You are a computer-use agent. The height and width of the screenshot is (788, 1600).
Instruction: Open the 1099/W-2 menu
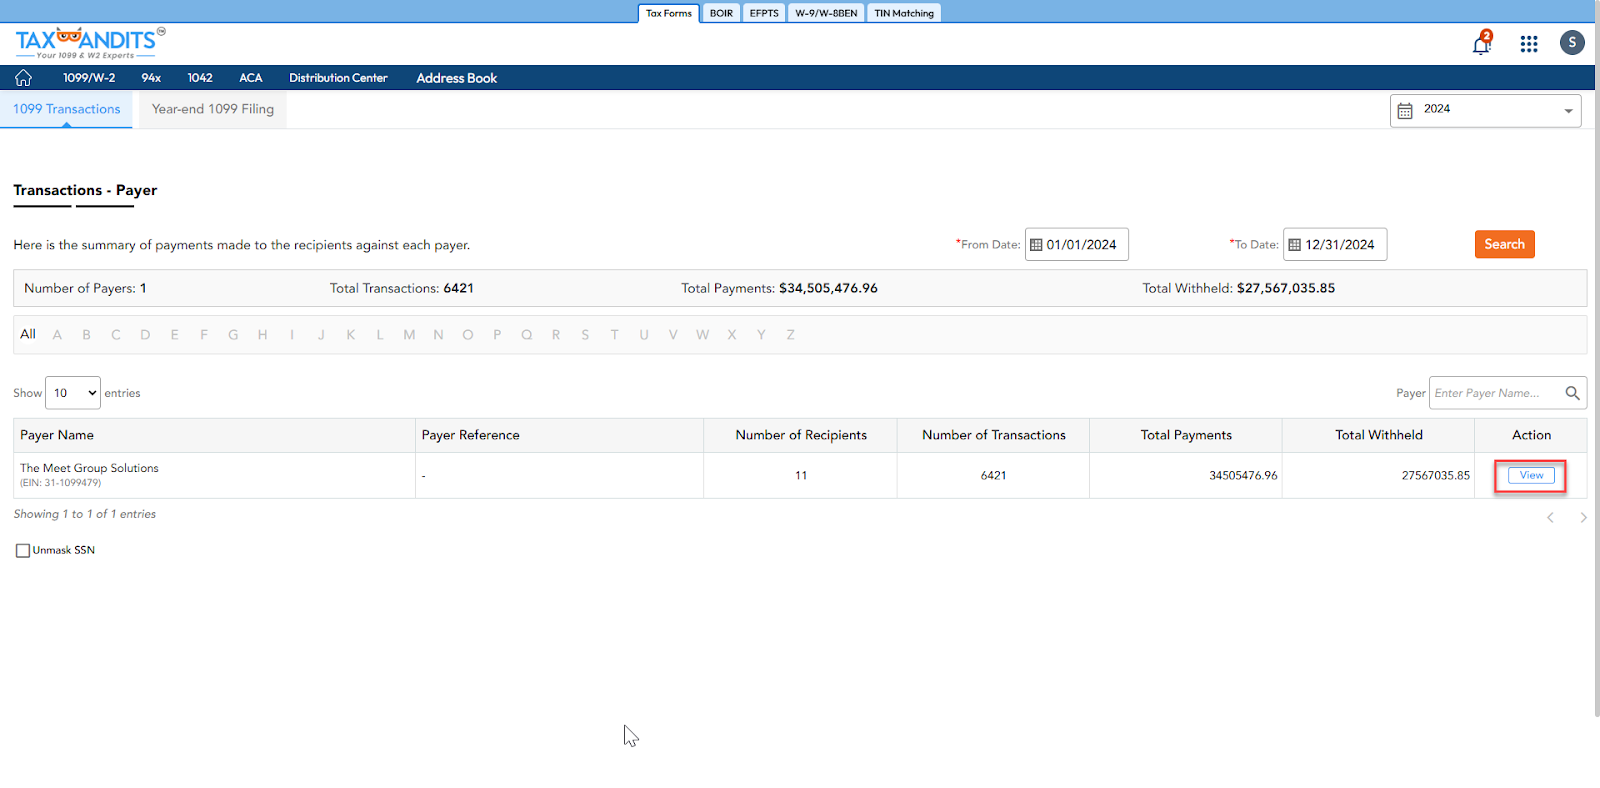[89, 78]
